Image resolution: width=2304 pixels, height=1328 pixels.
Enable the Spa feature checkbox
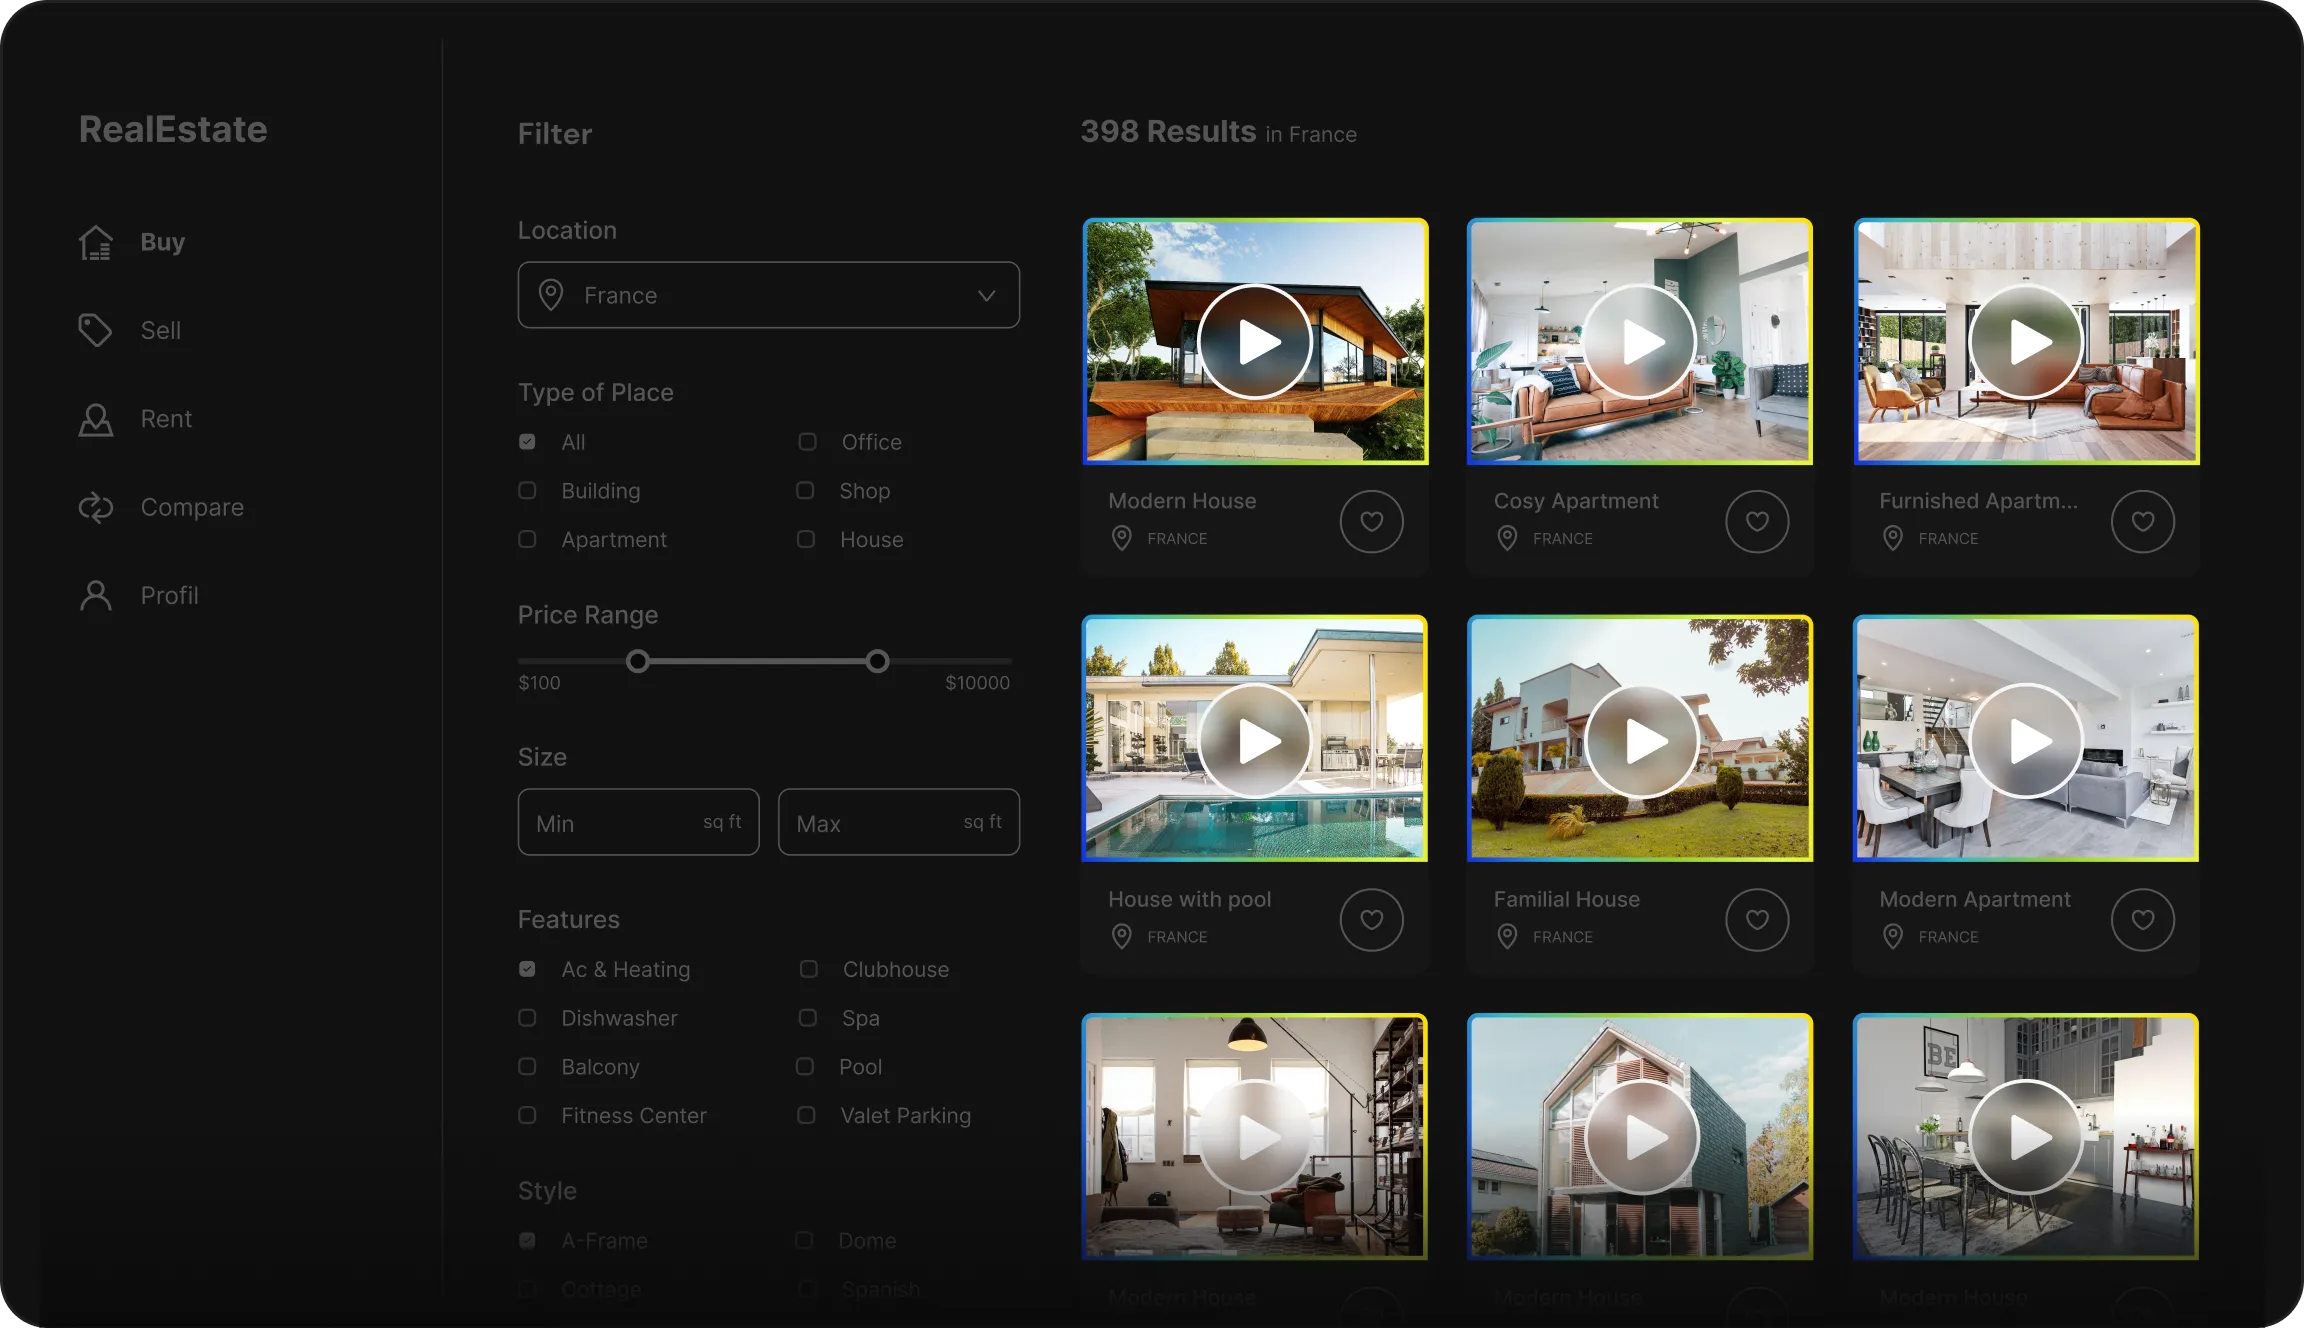(808, 1018)
